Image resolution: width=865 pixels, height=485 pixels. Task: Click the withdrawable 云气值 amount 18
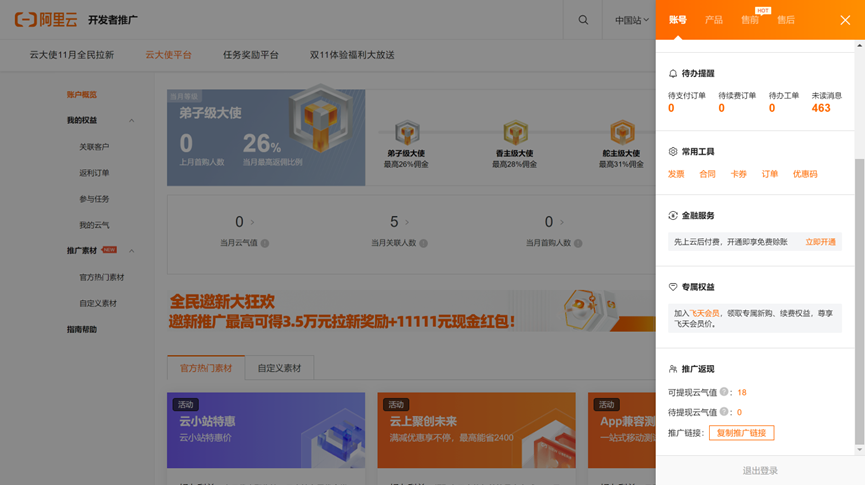coord(742,392)
